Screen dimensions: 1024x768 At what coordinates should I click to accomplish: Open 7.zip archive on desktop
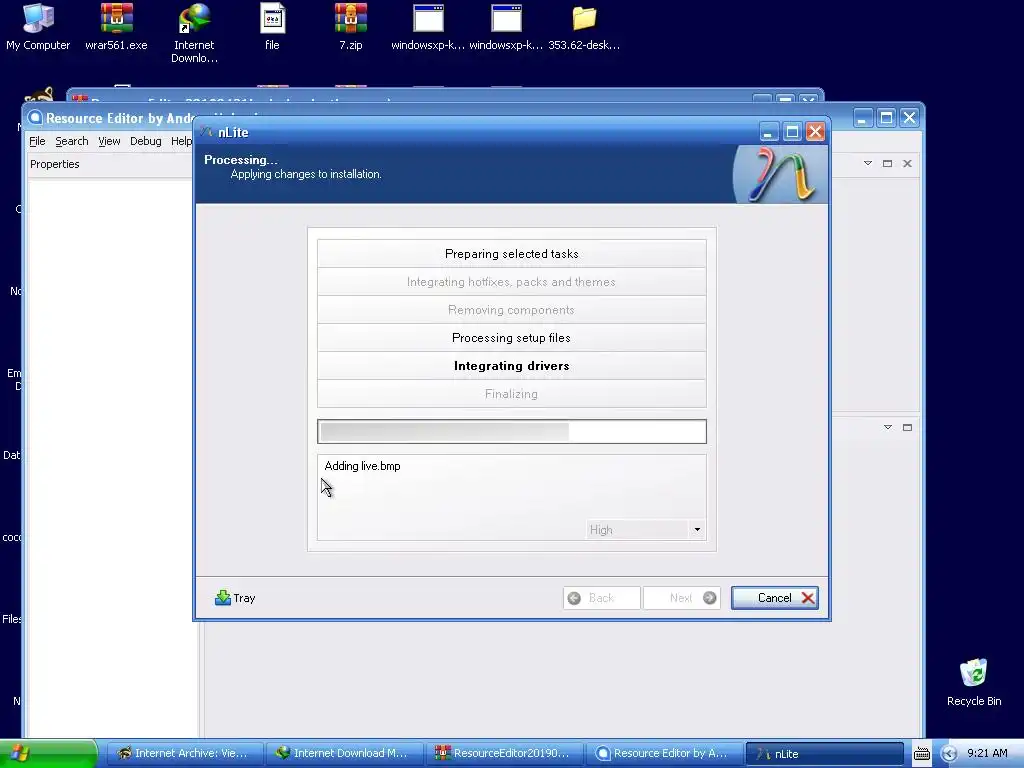(x=351, y=27)
